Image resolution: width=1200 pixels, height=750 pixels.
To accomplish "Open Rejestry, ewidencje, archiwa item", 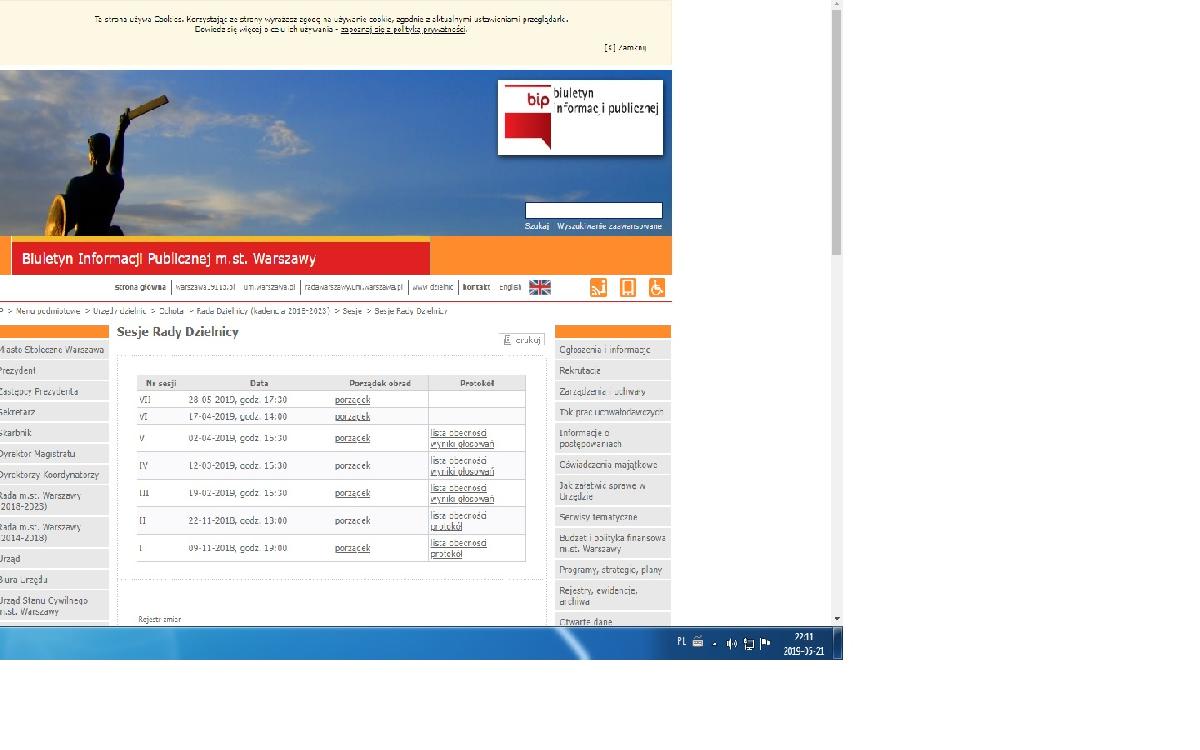I will (612, 596).
